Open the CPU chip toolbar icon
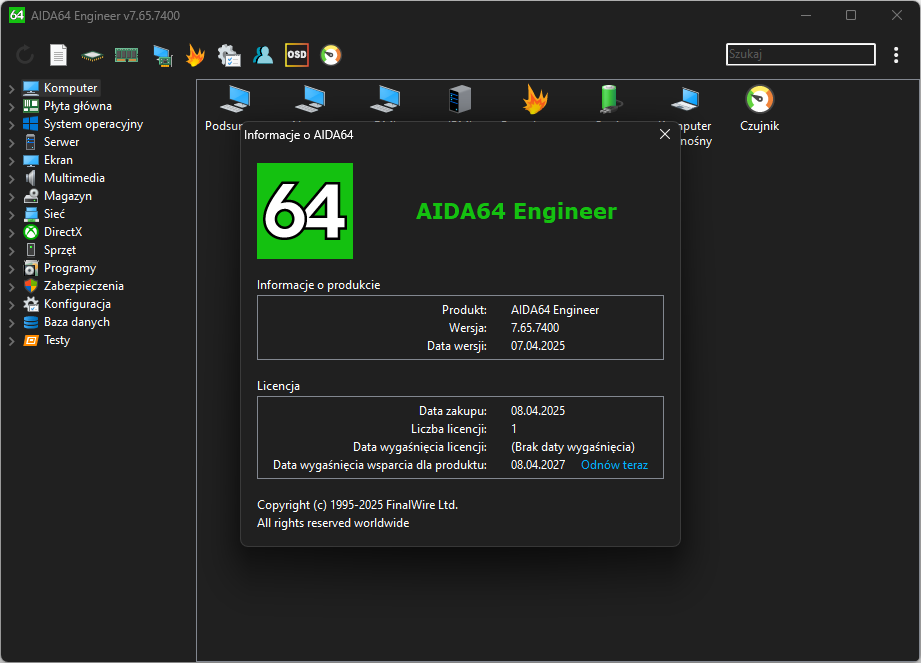 pyautogui.click(x=92, y=56)
